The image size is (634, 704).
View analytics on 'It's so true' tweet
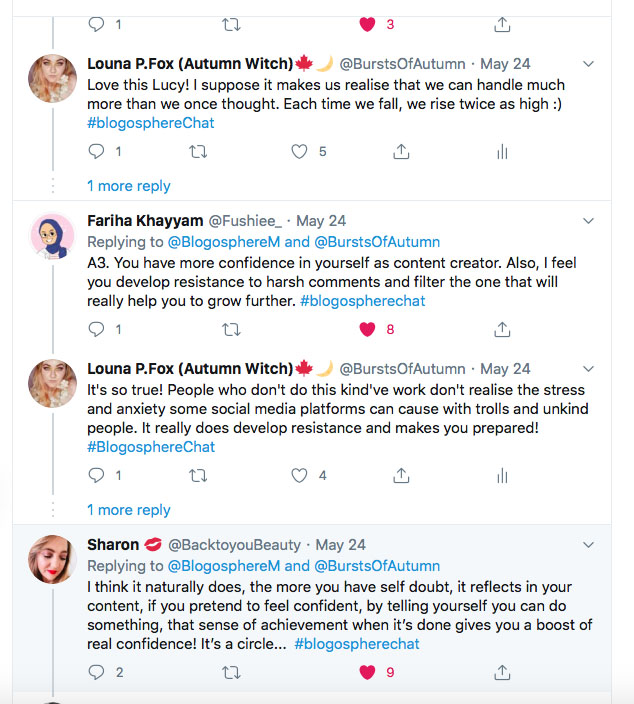coord(502,475)
